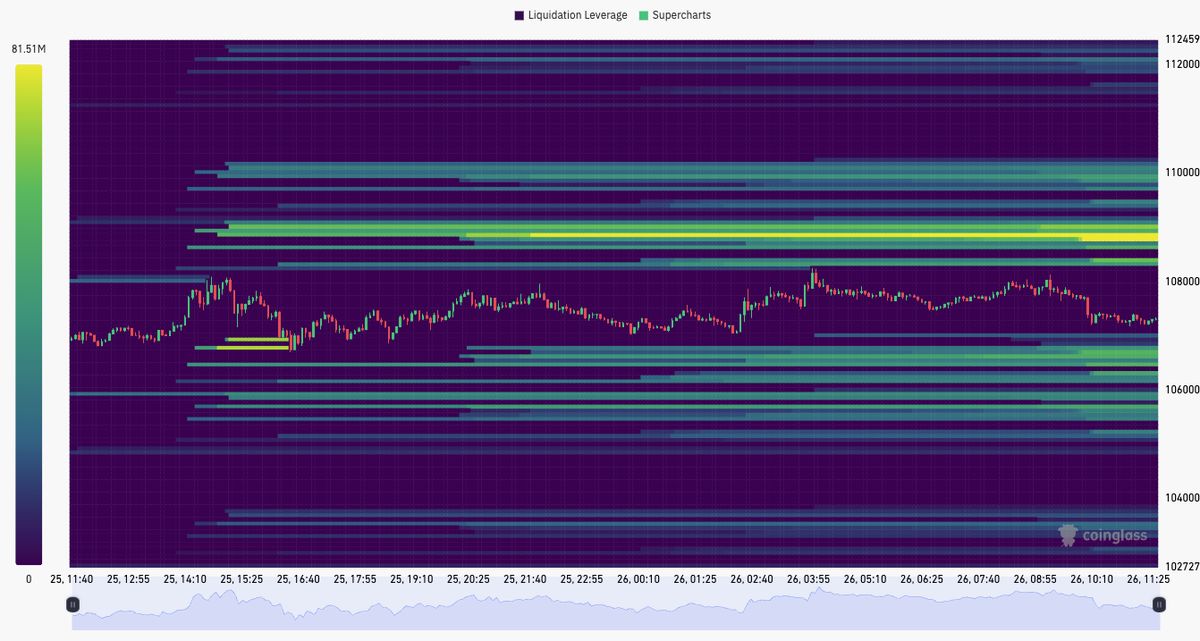The height and width of the screenshot is (641, 1200).
Task: Toggle the Liquidation Leverage legend entry
Action: coord(571,15)
